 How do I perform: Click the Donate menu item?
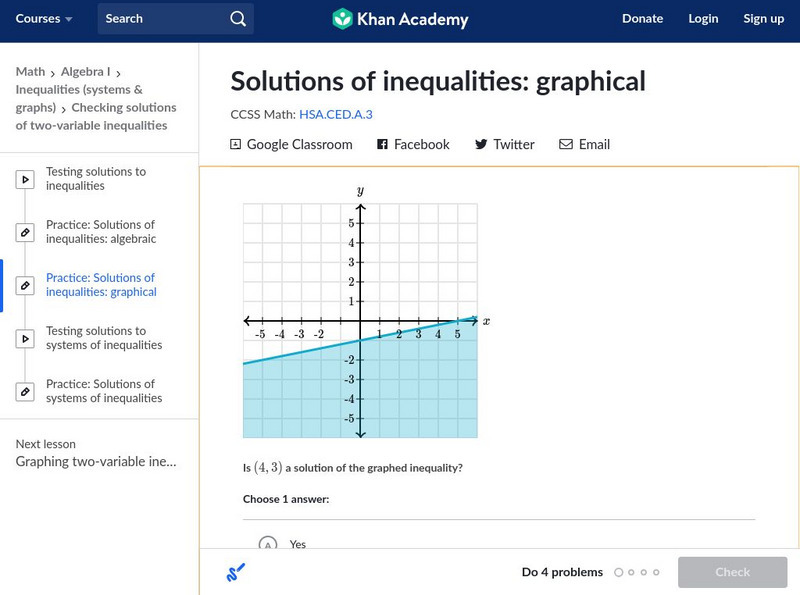tap(642, 19)
